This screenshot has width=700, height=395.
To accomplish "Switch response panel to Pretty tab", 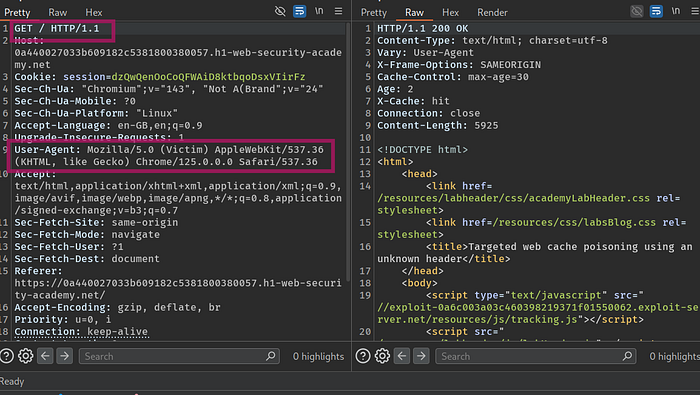I will (x=374, y=12).
